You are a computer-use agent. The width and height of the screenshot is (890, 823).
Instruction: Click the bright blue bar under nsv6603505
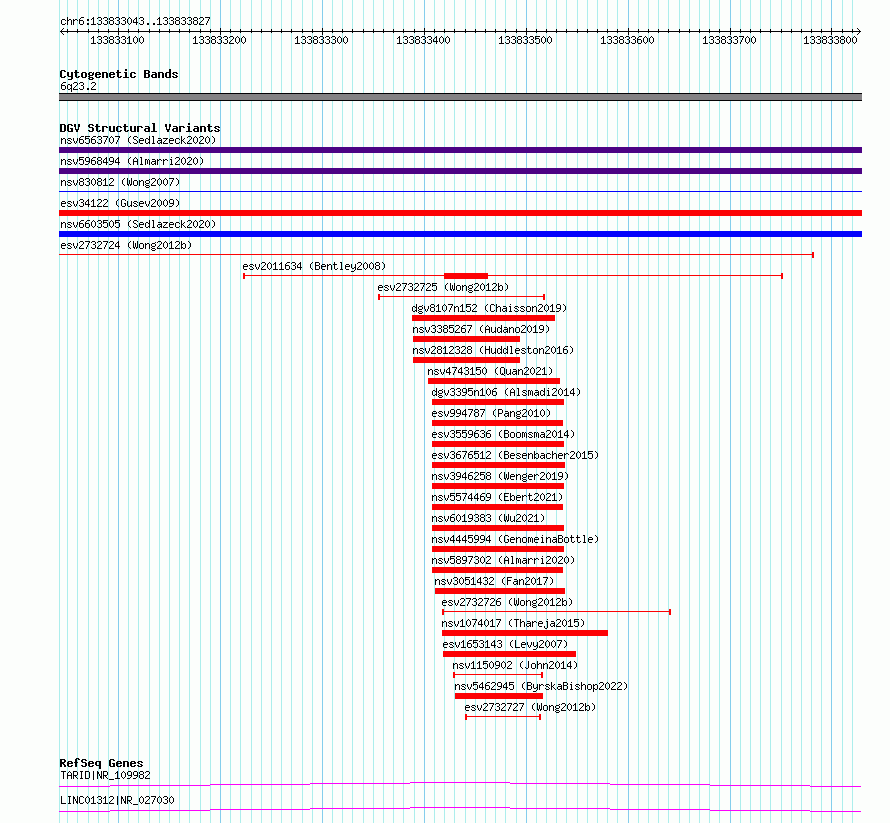pos(460,234)
